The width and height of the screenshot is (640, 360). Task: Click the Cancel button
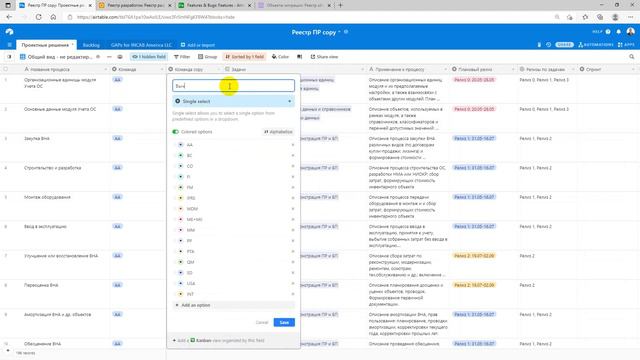click(262, 322)
